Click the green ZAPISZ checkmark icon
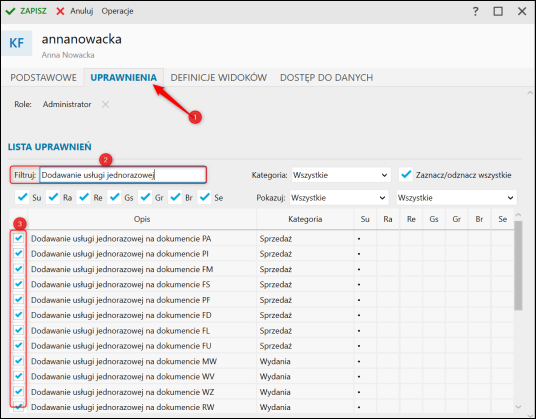This screenshot has width=536, height=419. click(11, 11)
